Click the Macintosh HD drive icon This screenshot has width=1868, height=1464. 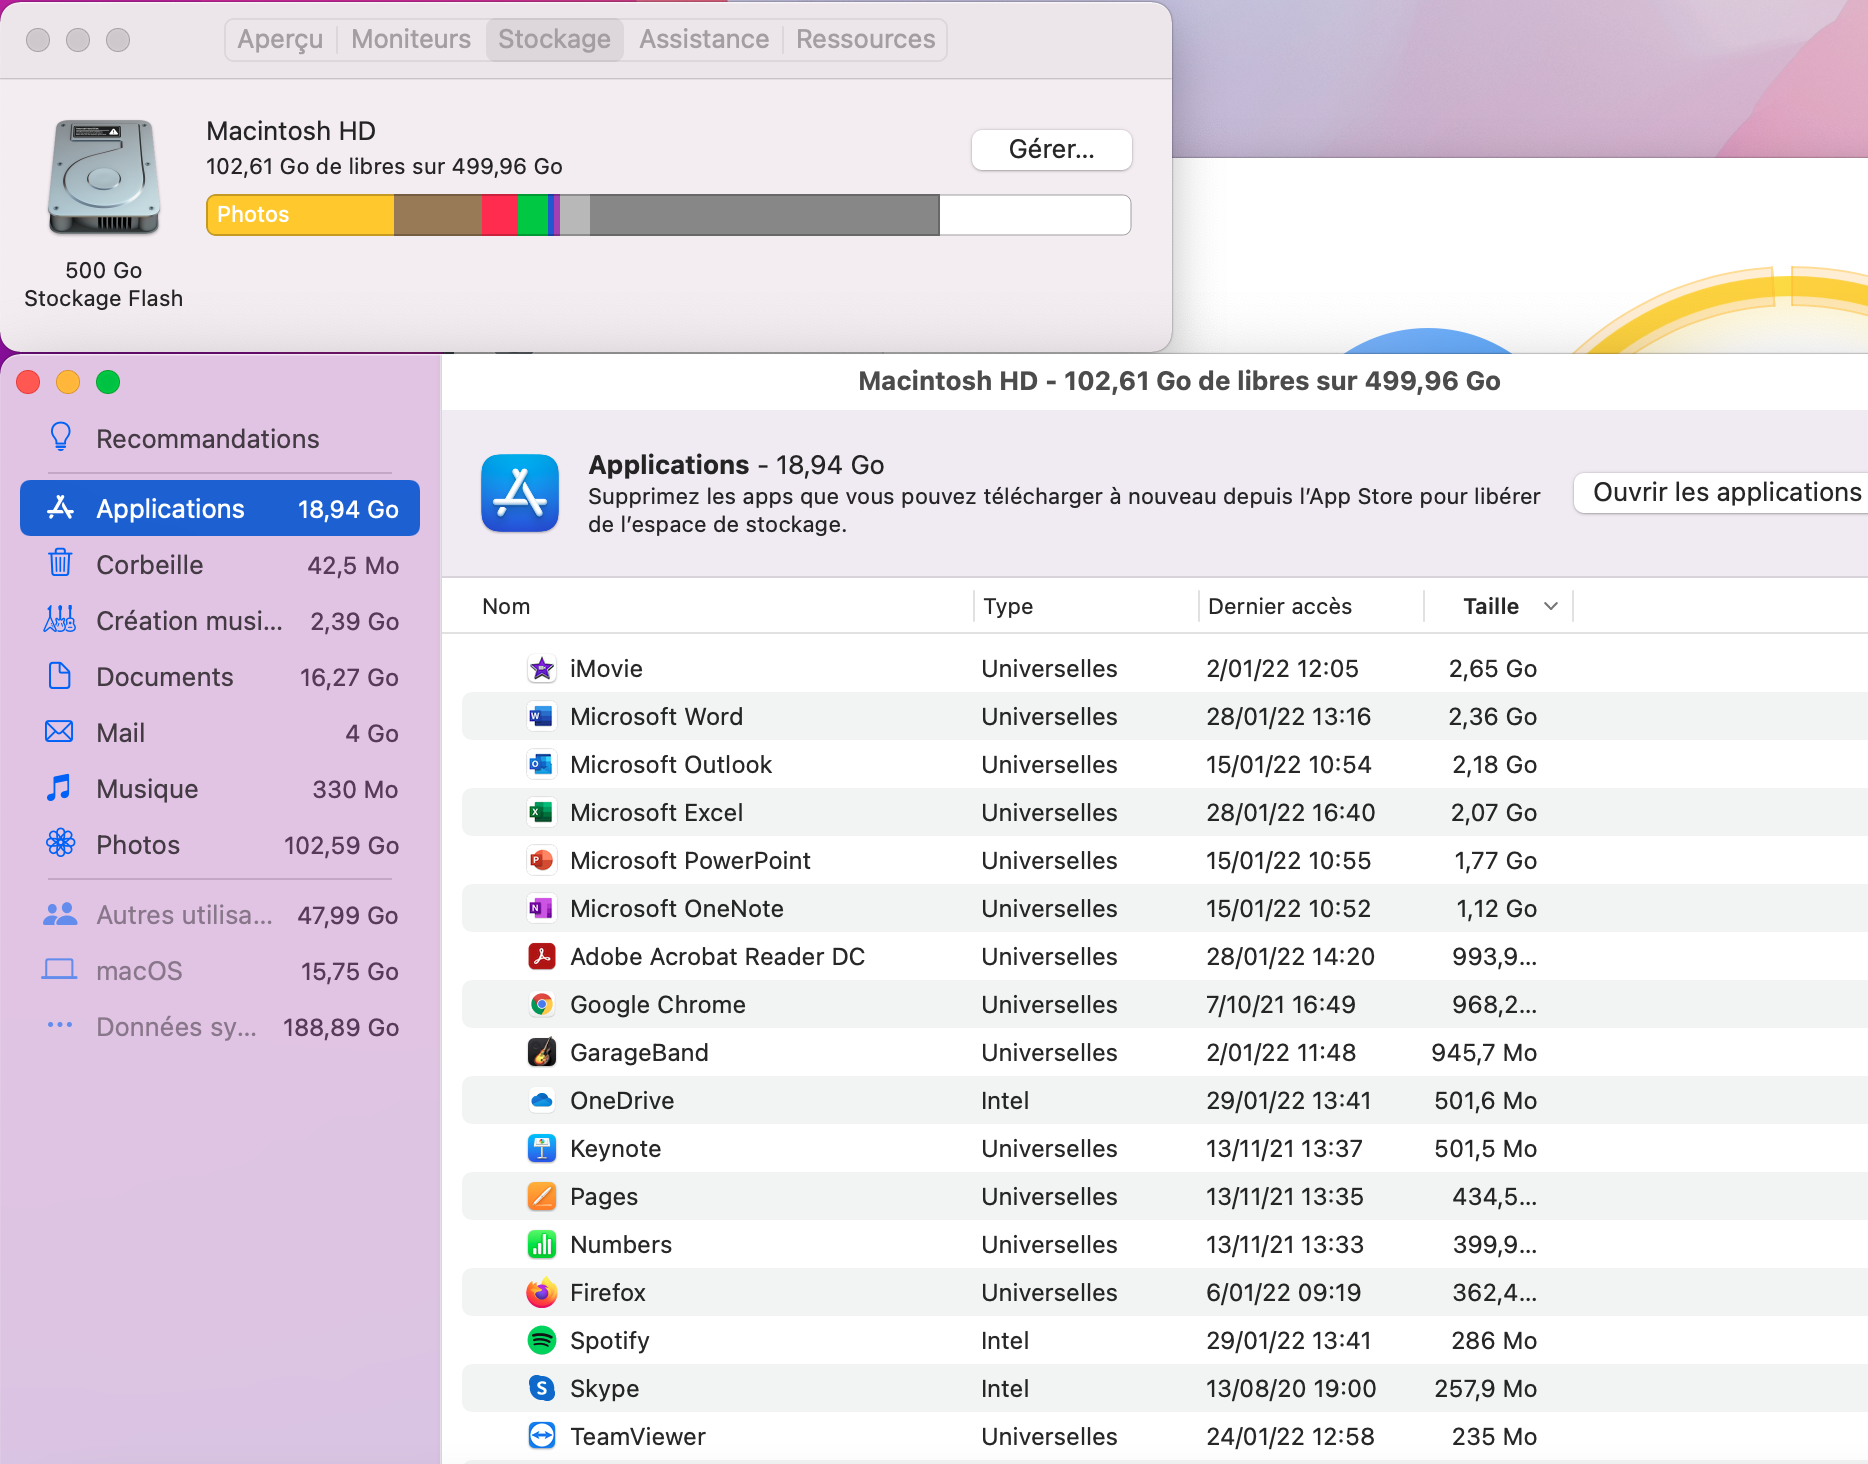[104, 177]
